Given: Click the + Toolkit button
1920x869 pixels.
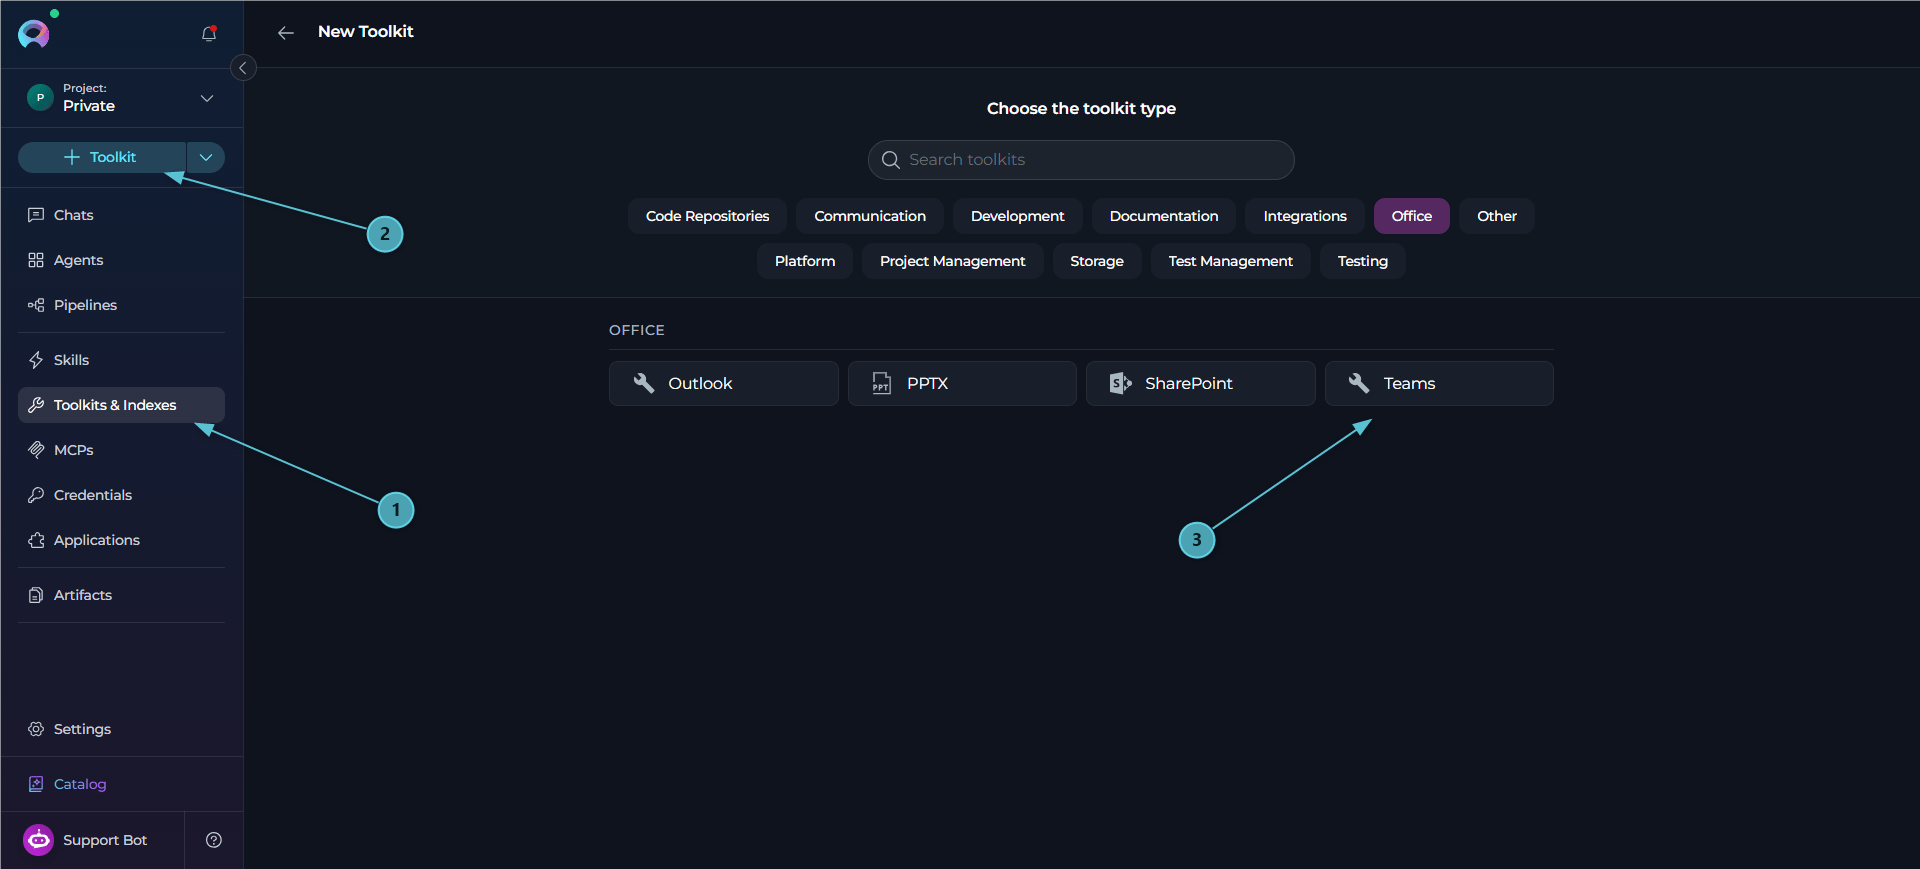Looking at the screenshot, I should (102, 157).
